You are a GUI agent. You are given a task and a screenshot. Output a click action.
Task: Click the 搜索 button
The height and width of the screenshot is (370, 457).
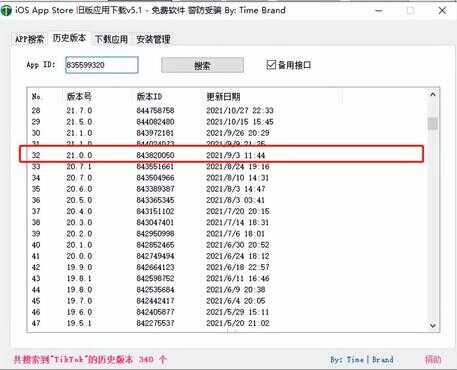(x=202, y=65)
